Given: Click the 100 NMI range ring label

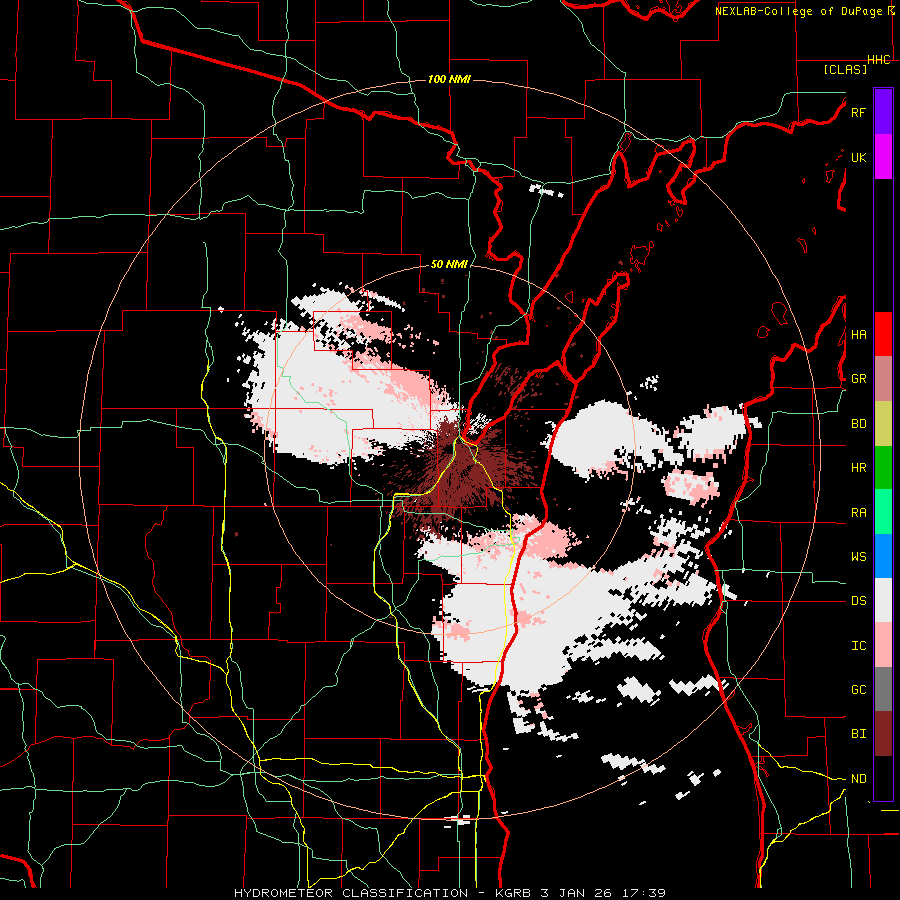Looking at the screenshot, I should tap(449, 79).
